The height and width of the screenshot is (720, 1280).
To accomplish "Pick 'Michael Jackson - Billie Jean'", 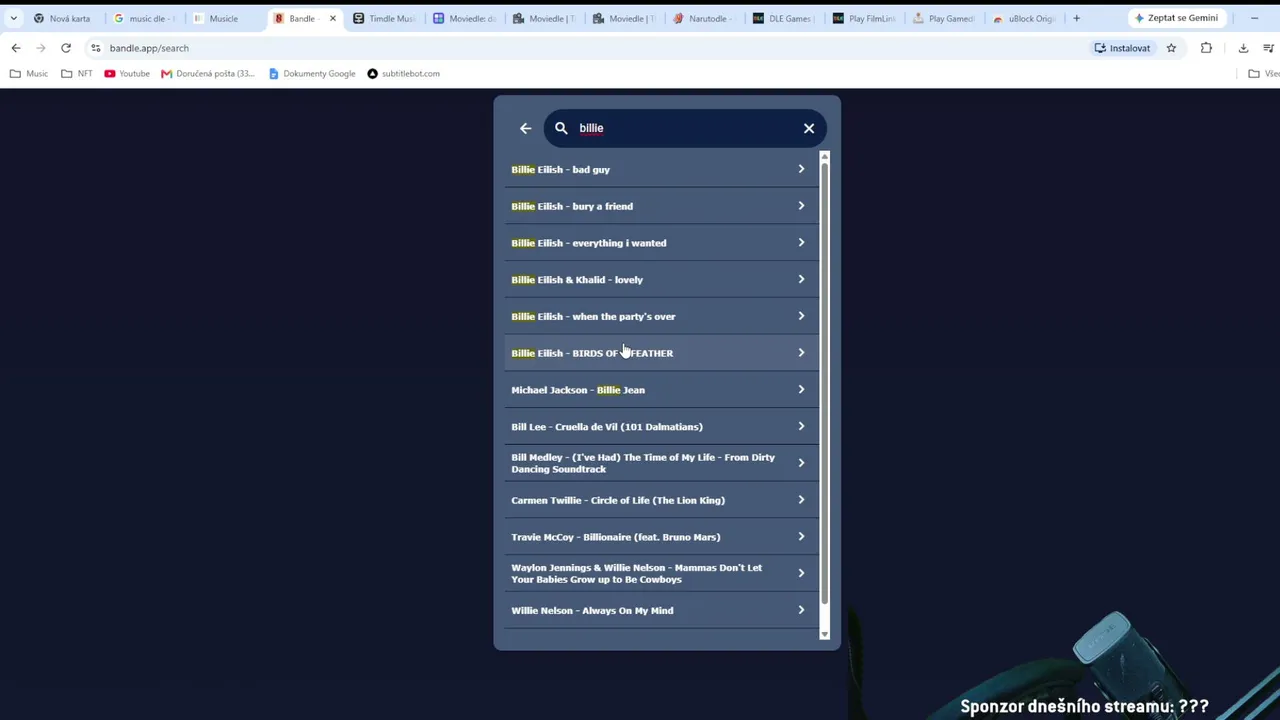I will pyautogui.click(x=661, y=390).
